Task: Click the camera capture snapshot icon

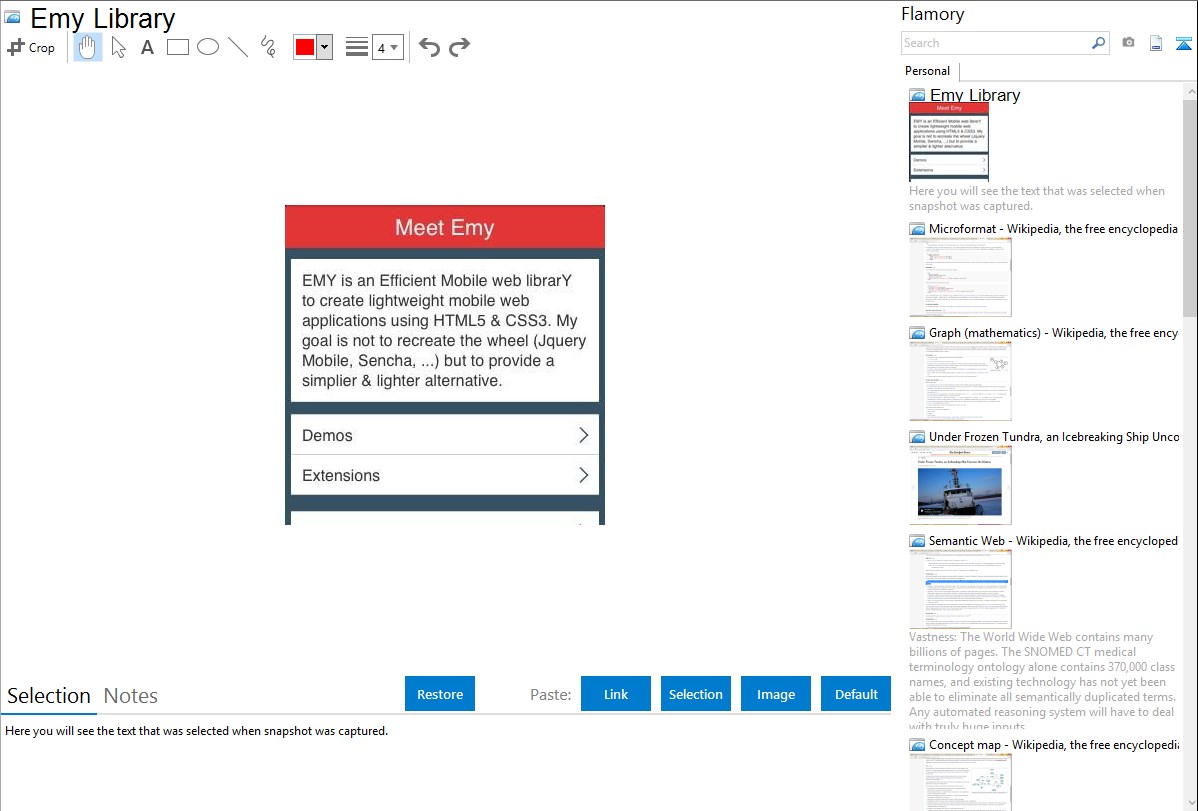Action: [x=1128, y=43]
